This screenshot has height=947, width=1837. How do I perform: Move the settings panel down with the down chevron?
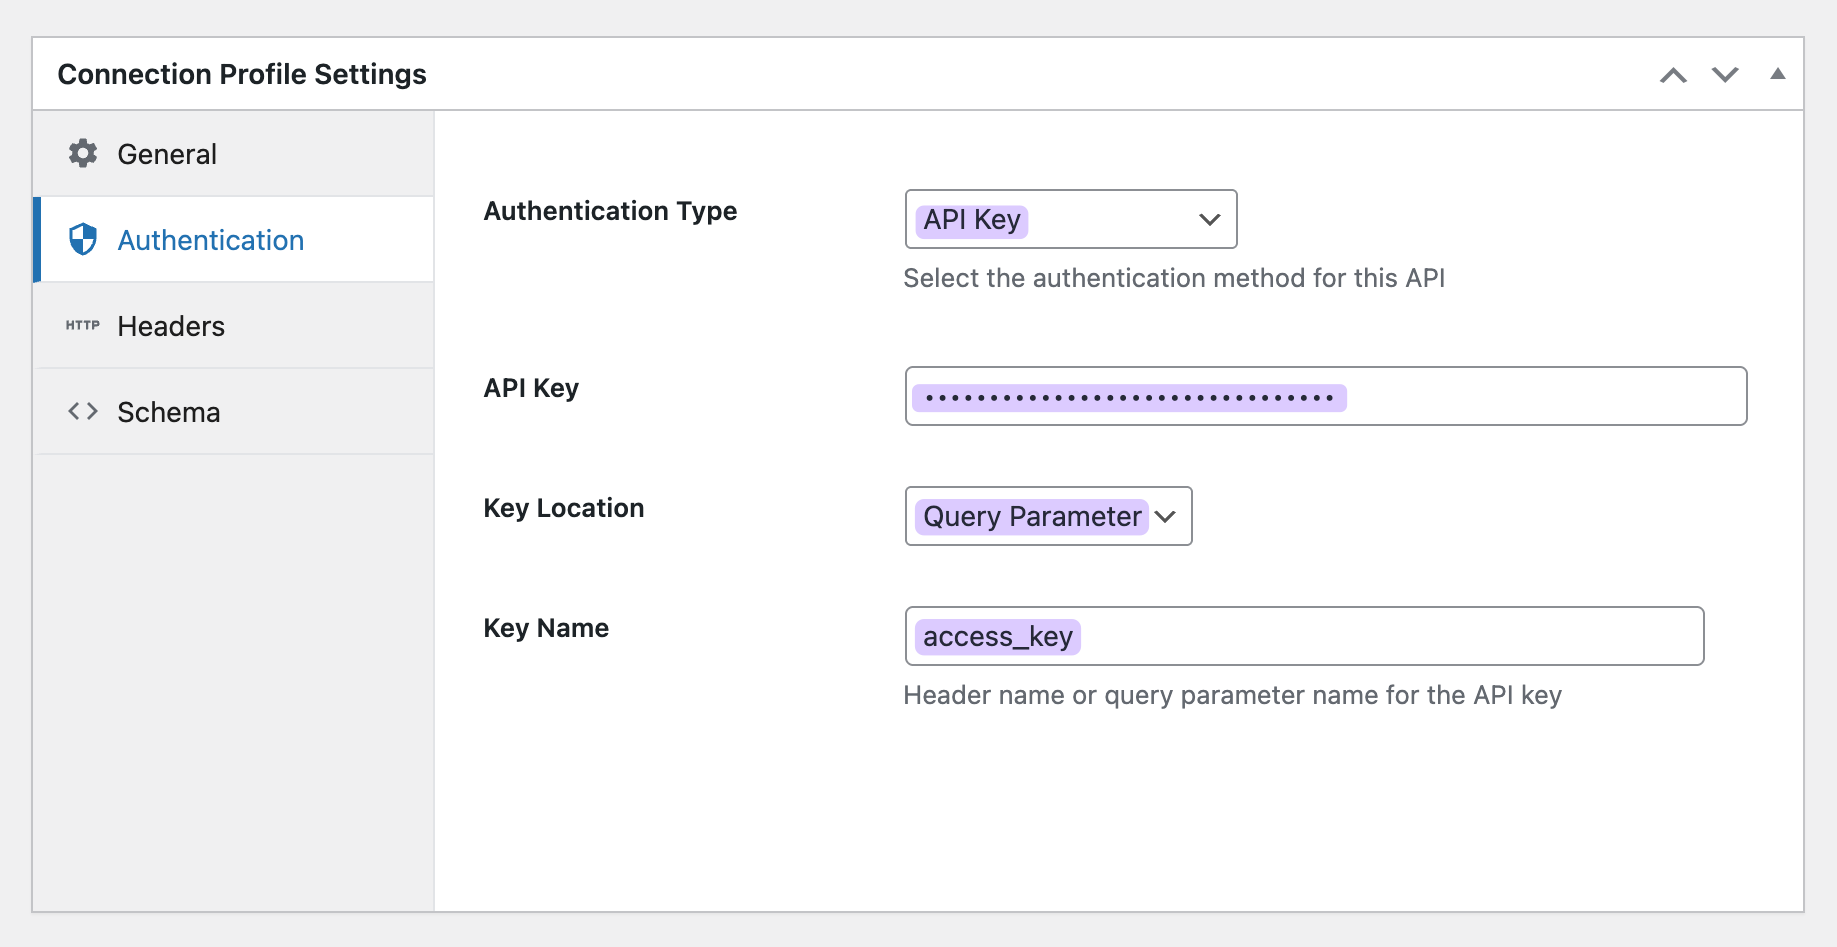1725,75
